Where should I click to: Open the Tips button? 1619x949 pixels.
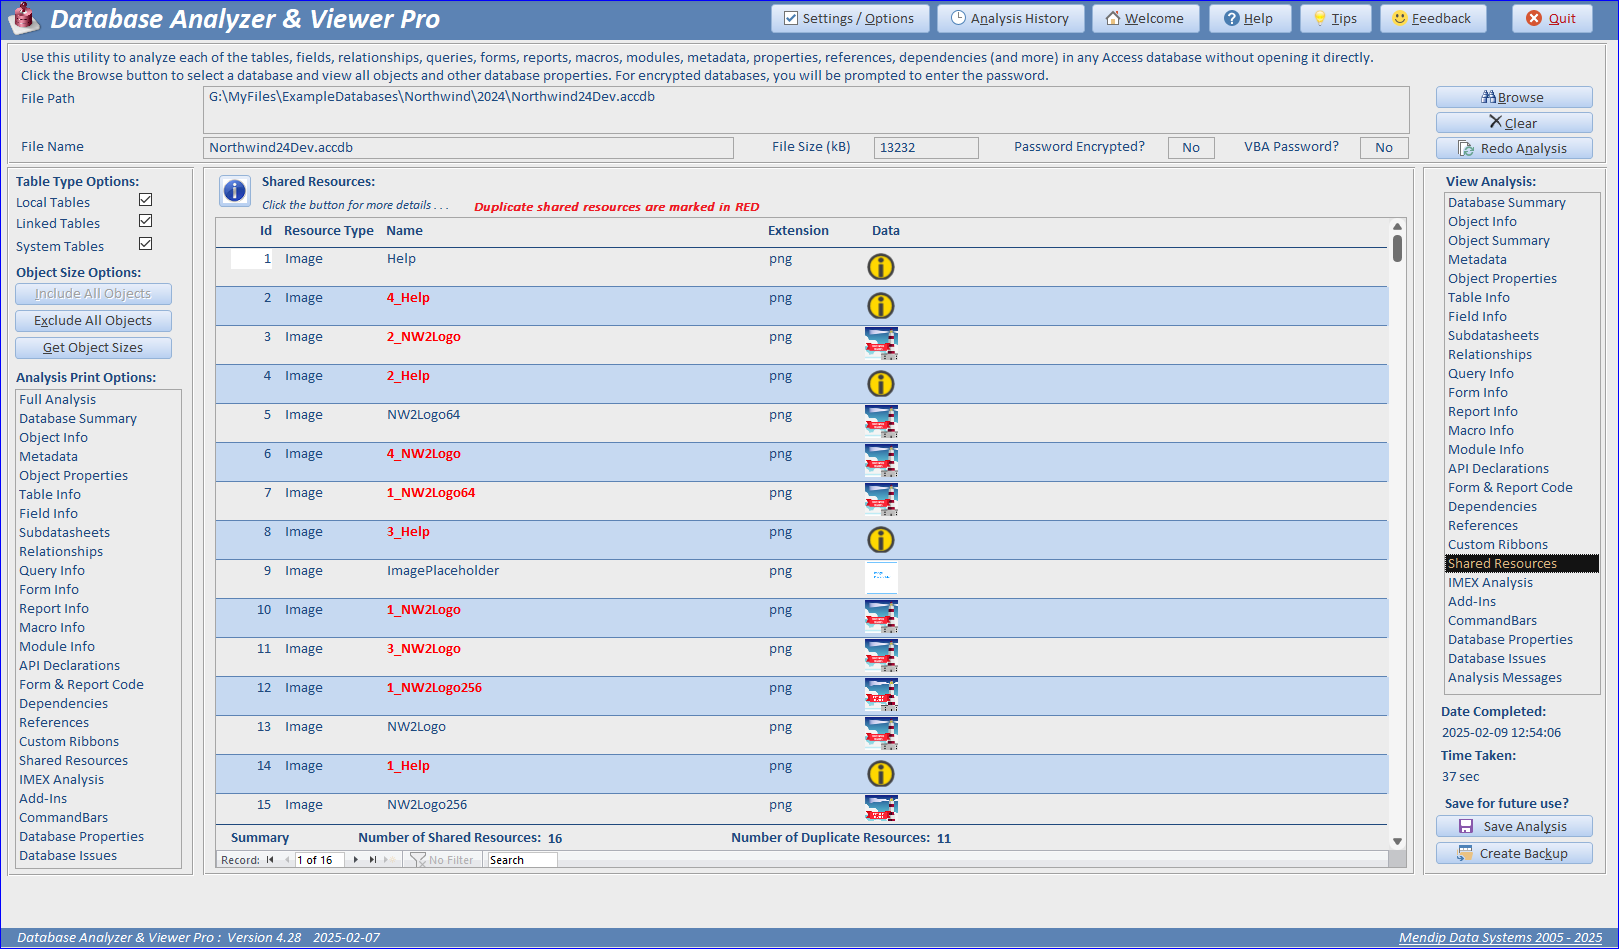(x=1336, y=18)
